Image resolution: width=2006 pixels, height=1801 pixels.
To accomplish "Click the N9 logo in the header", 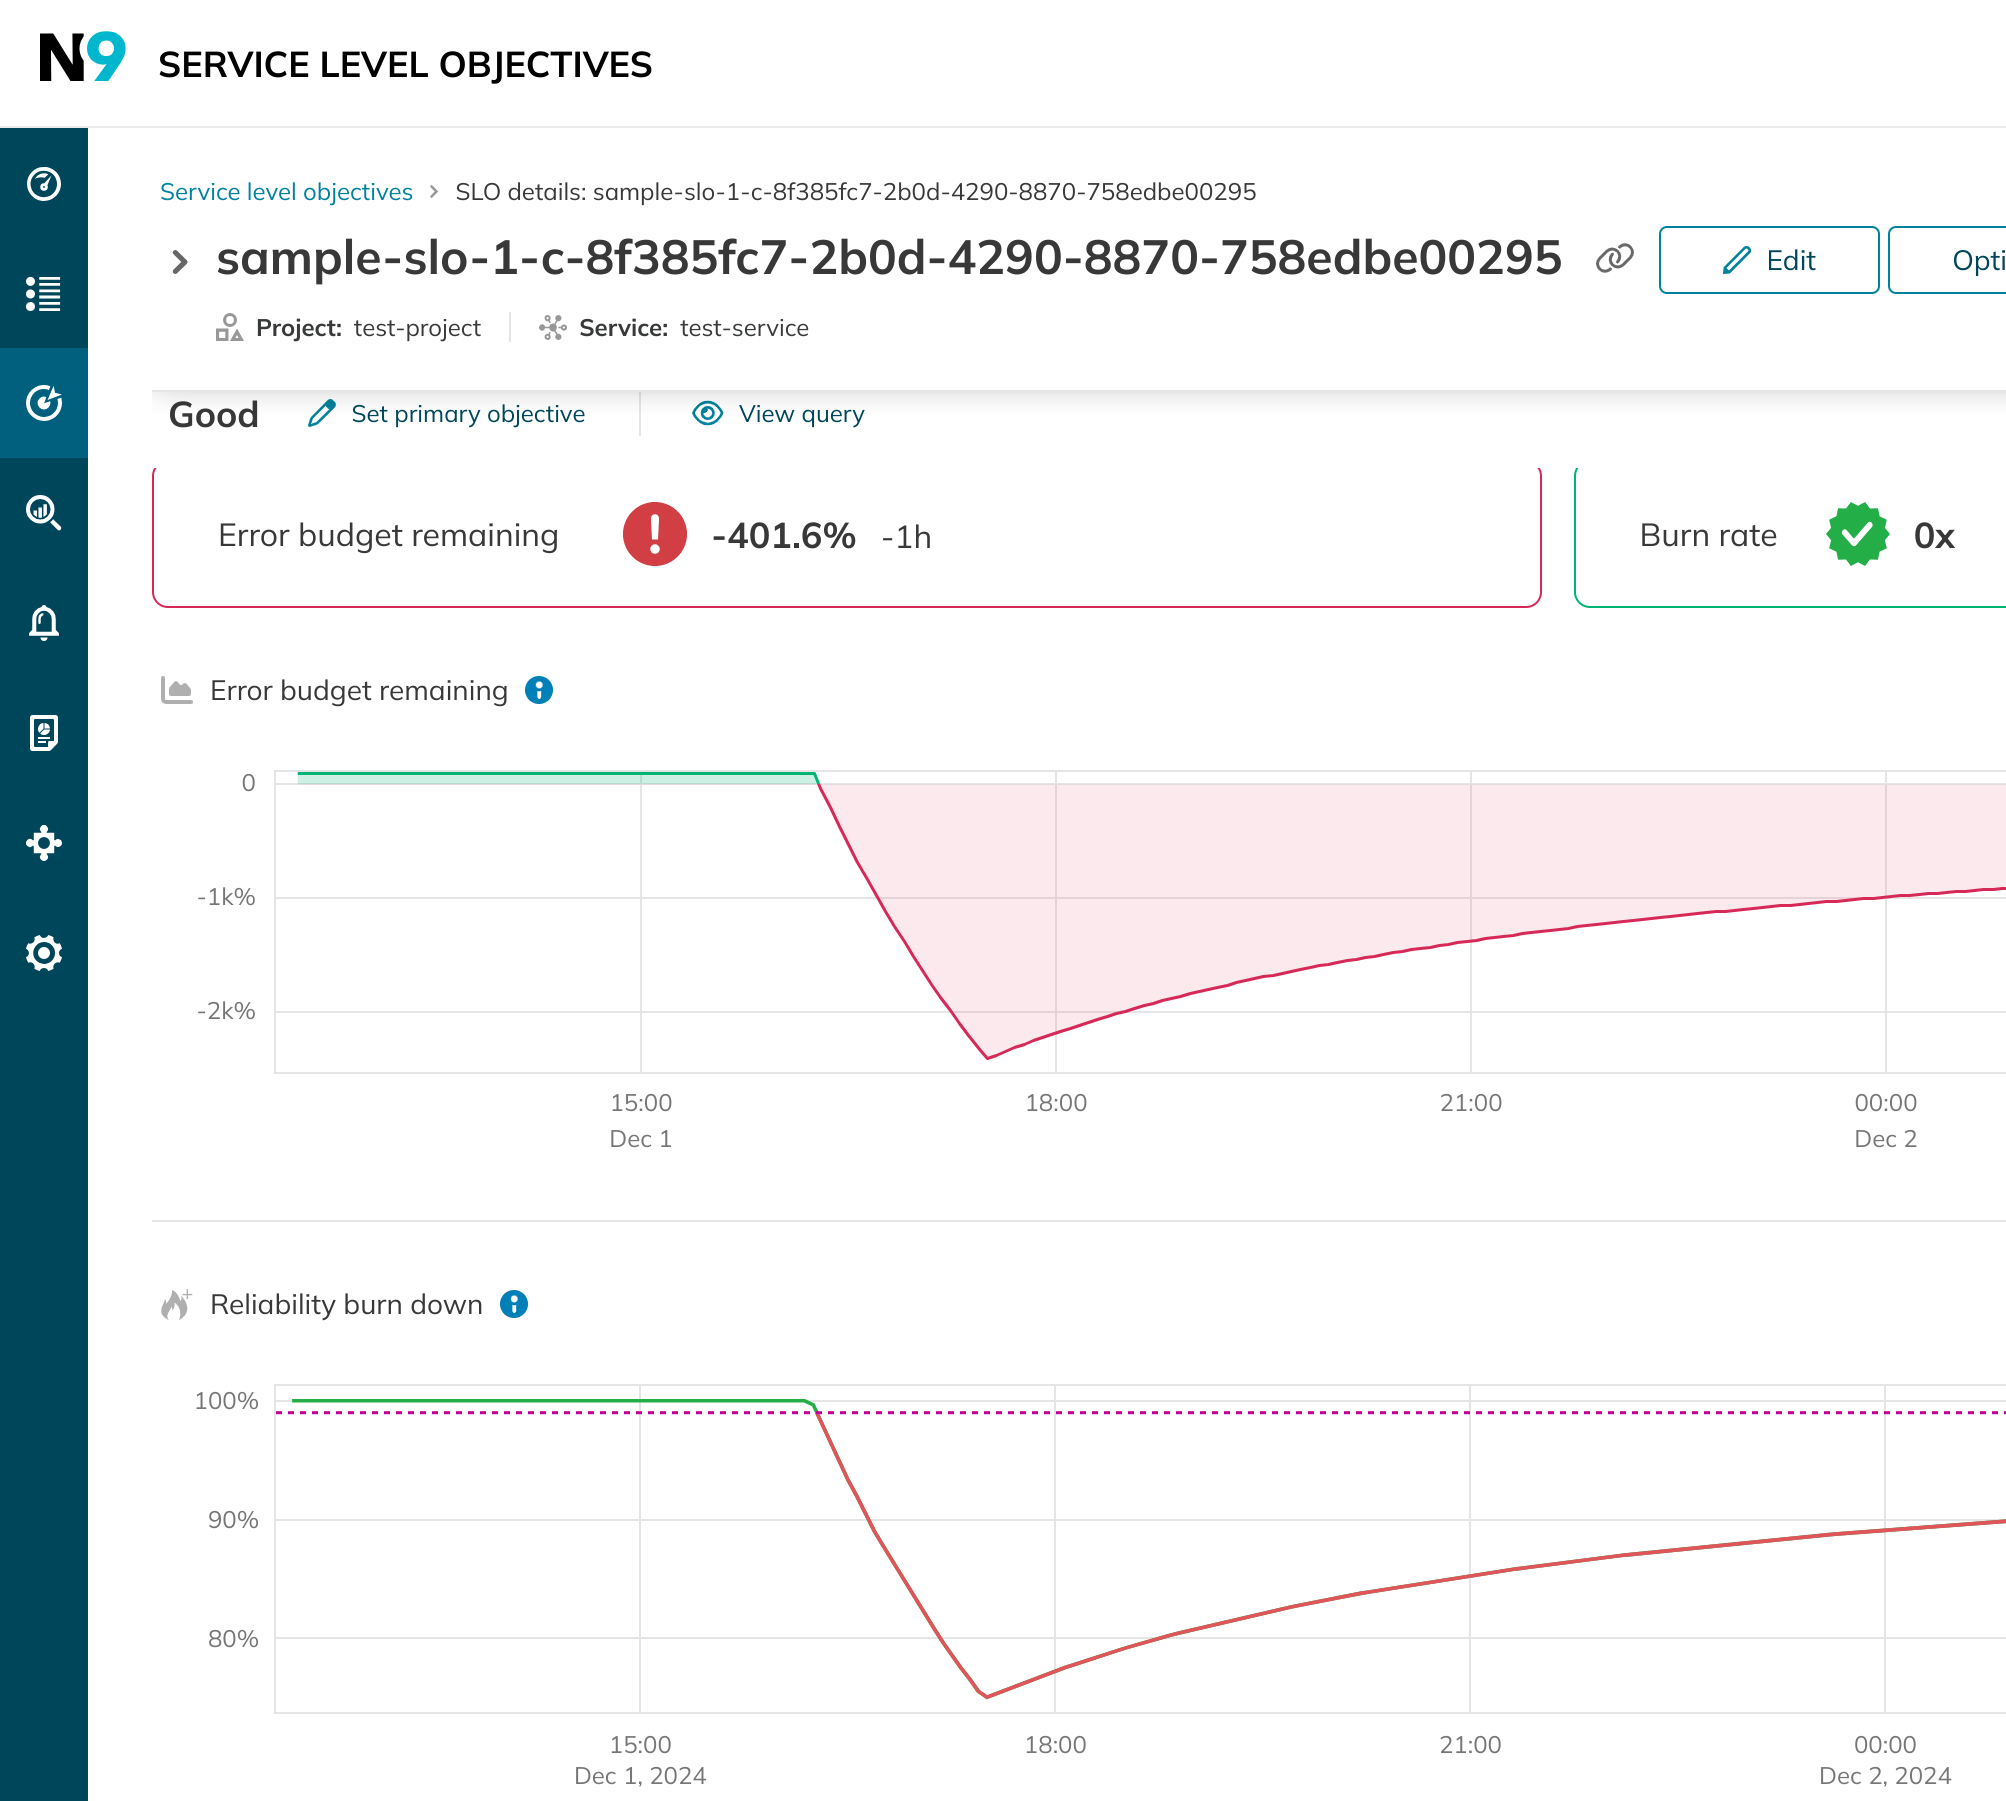I will (82, 58).
